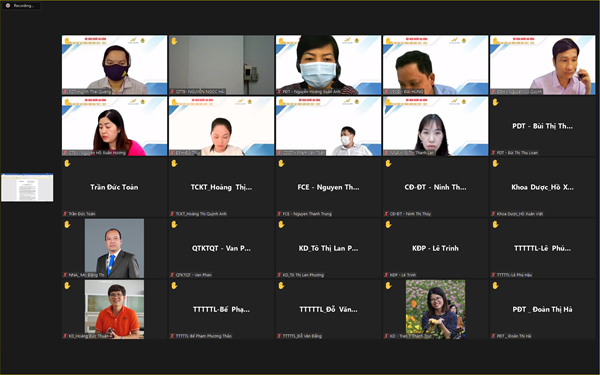Click muted mic icon beside FCE - Nguyen Thanh Trung
The width and height of the screenshot is (600, 375).
279,214
